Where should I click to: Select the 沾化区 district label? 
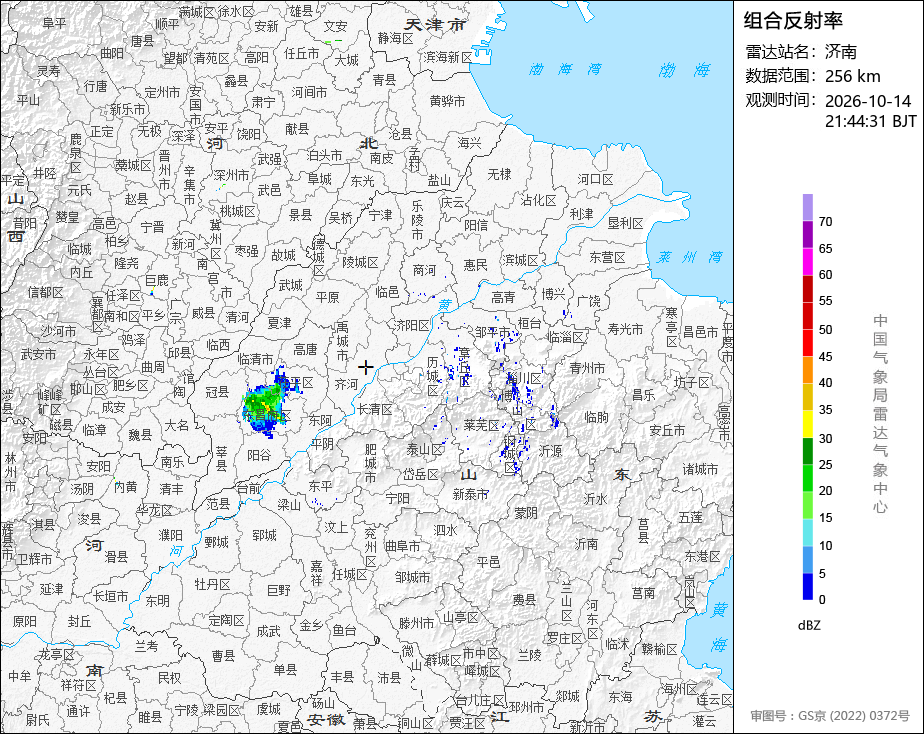point(539,200)
